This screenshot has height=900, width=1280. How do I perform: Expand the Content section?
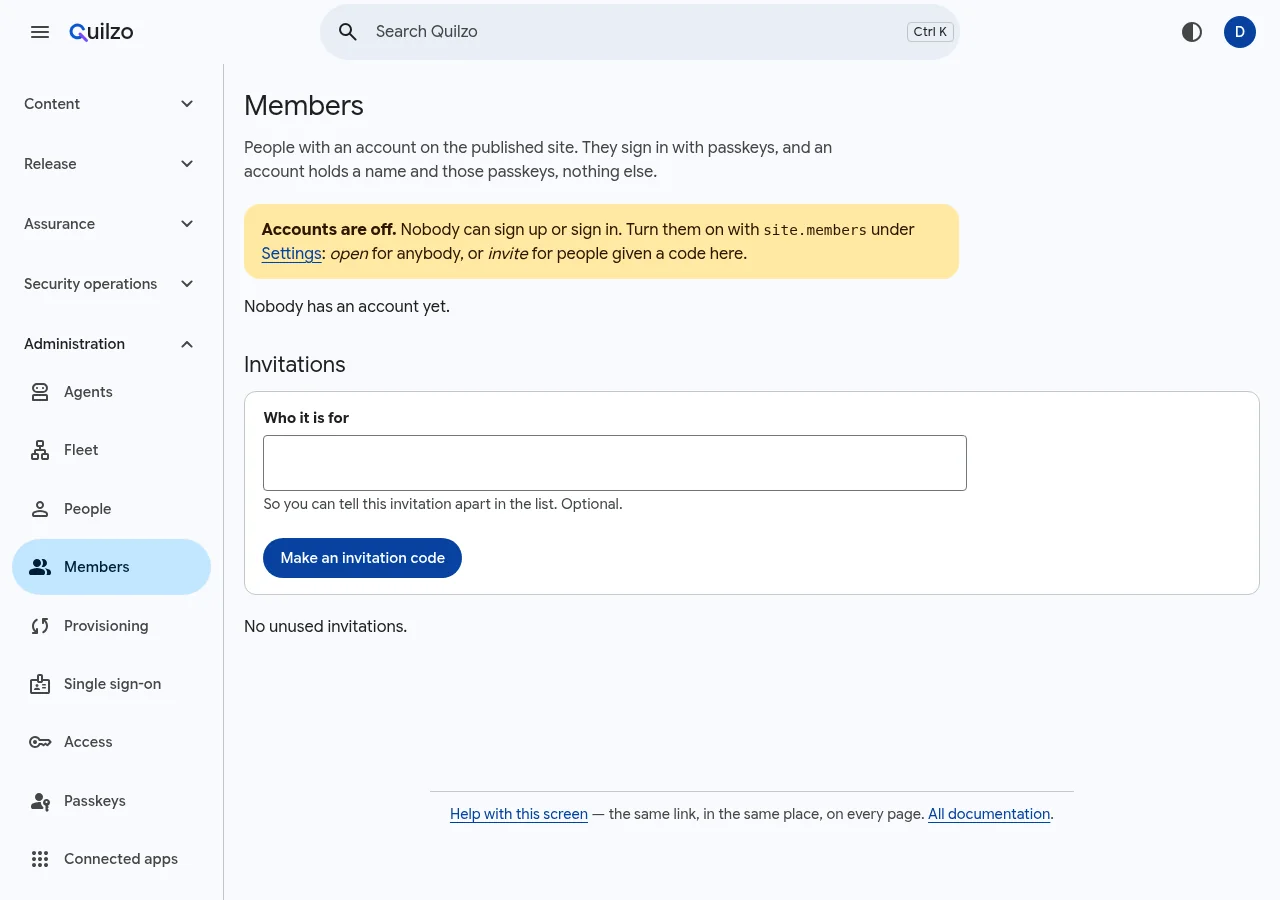tap(111, 104)
